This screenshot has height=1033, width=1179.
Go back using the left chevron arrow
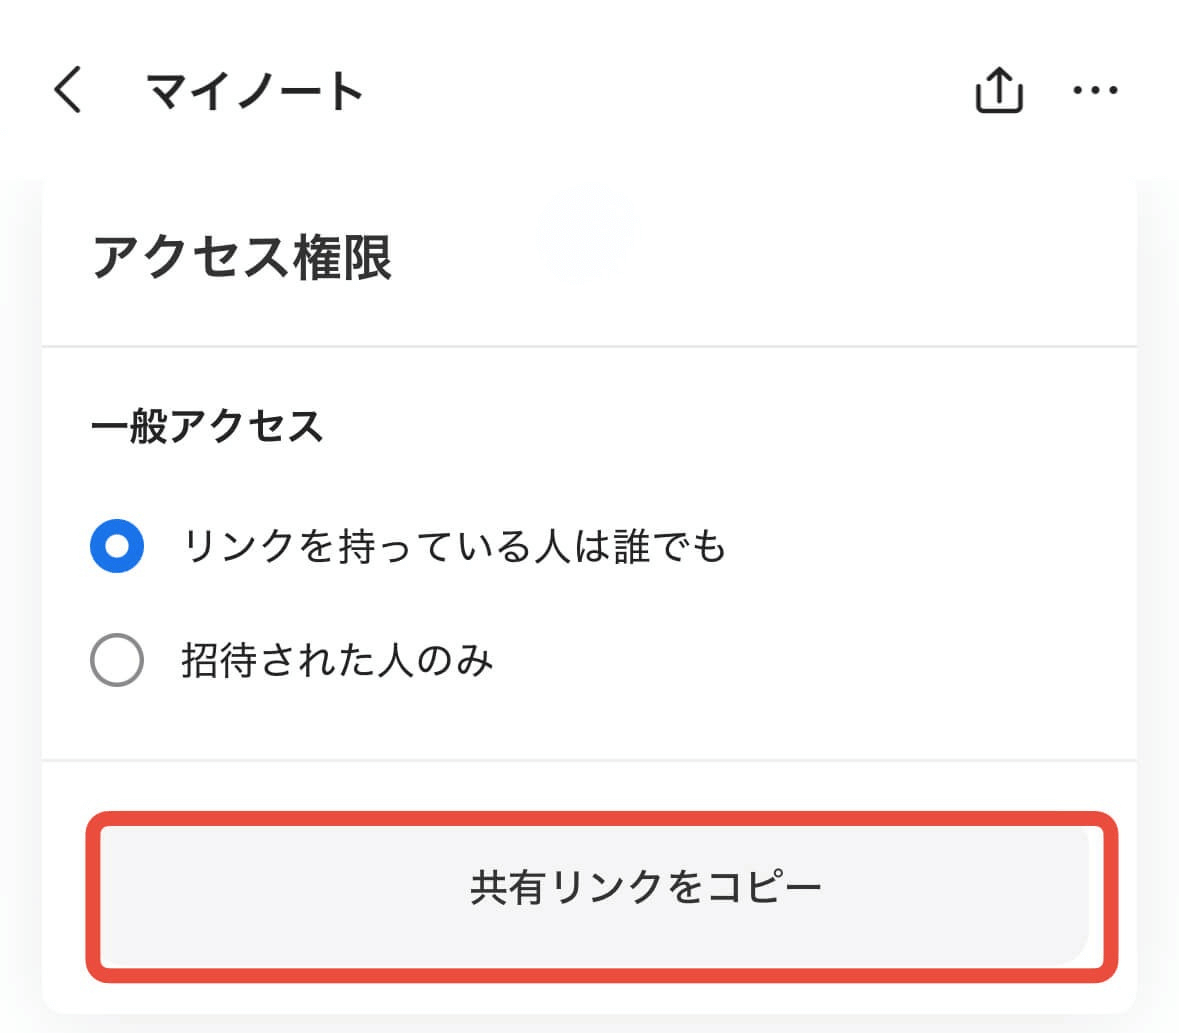click(x=68, y=90)
